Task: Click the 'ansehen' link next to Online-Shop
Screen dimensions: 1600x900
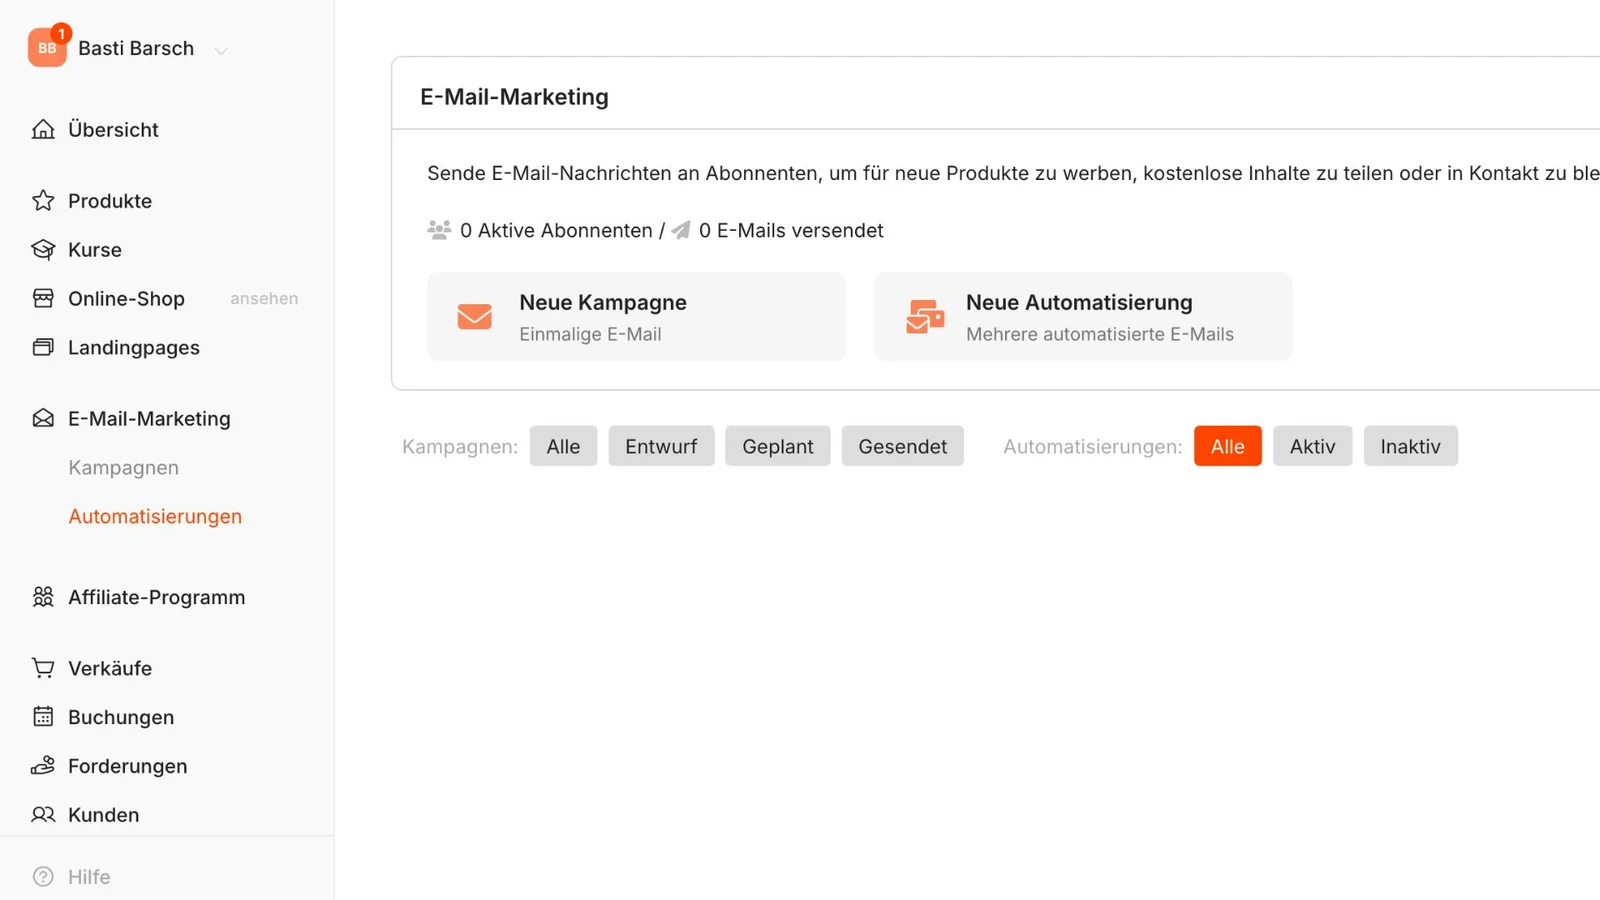Action: (264, 299)
